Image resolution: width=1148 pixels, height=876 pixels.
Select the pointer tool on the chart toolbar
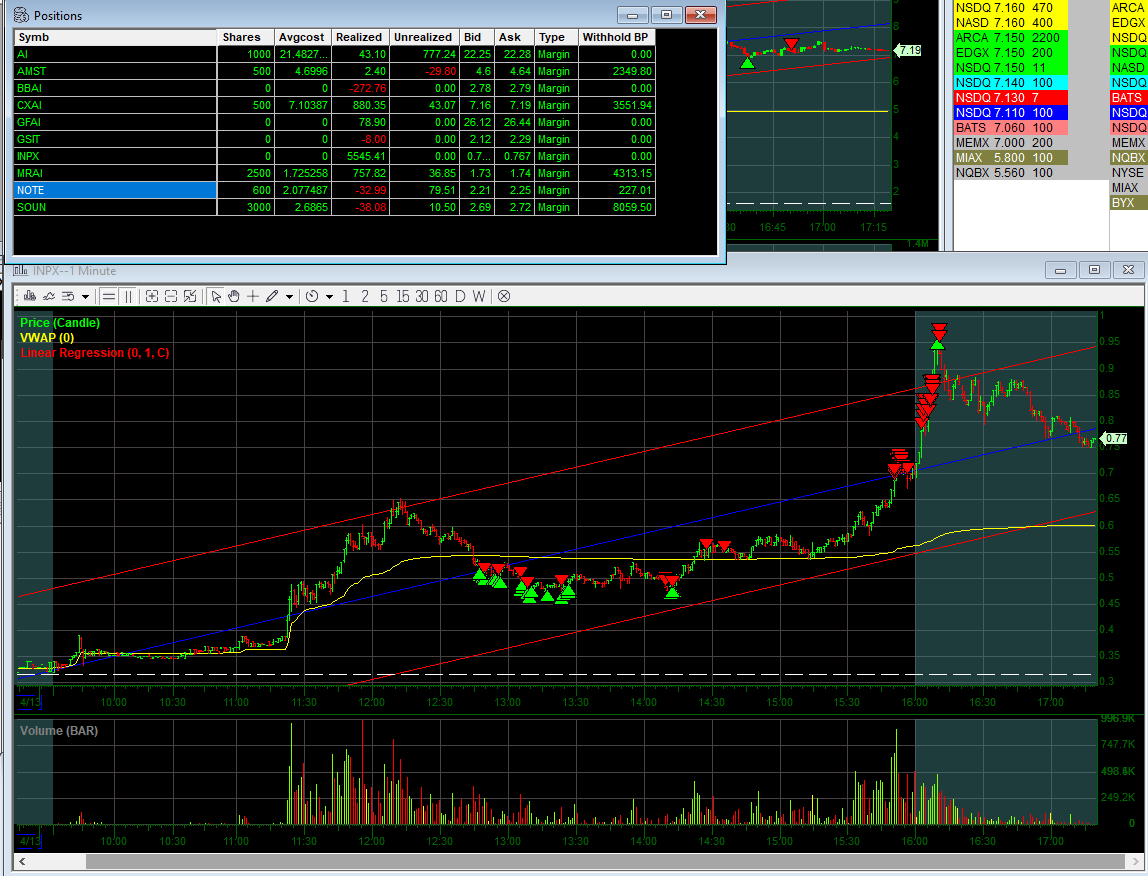tap(217, 296)
